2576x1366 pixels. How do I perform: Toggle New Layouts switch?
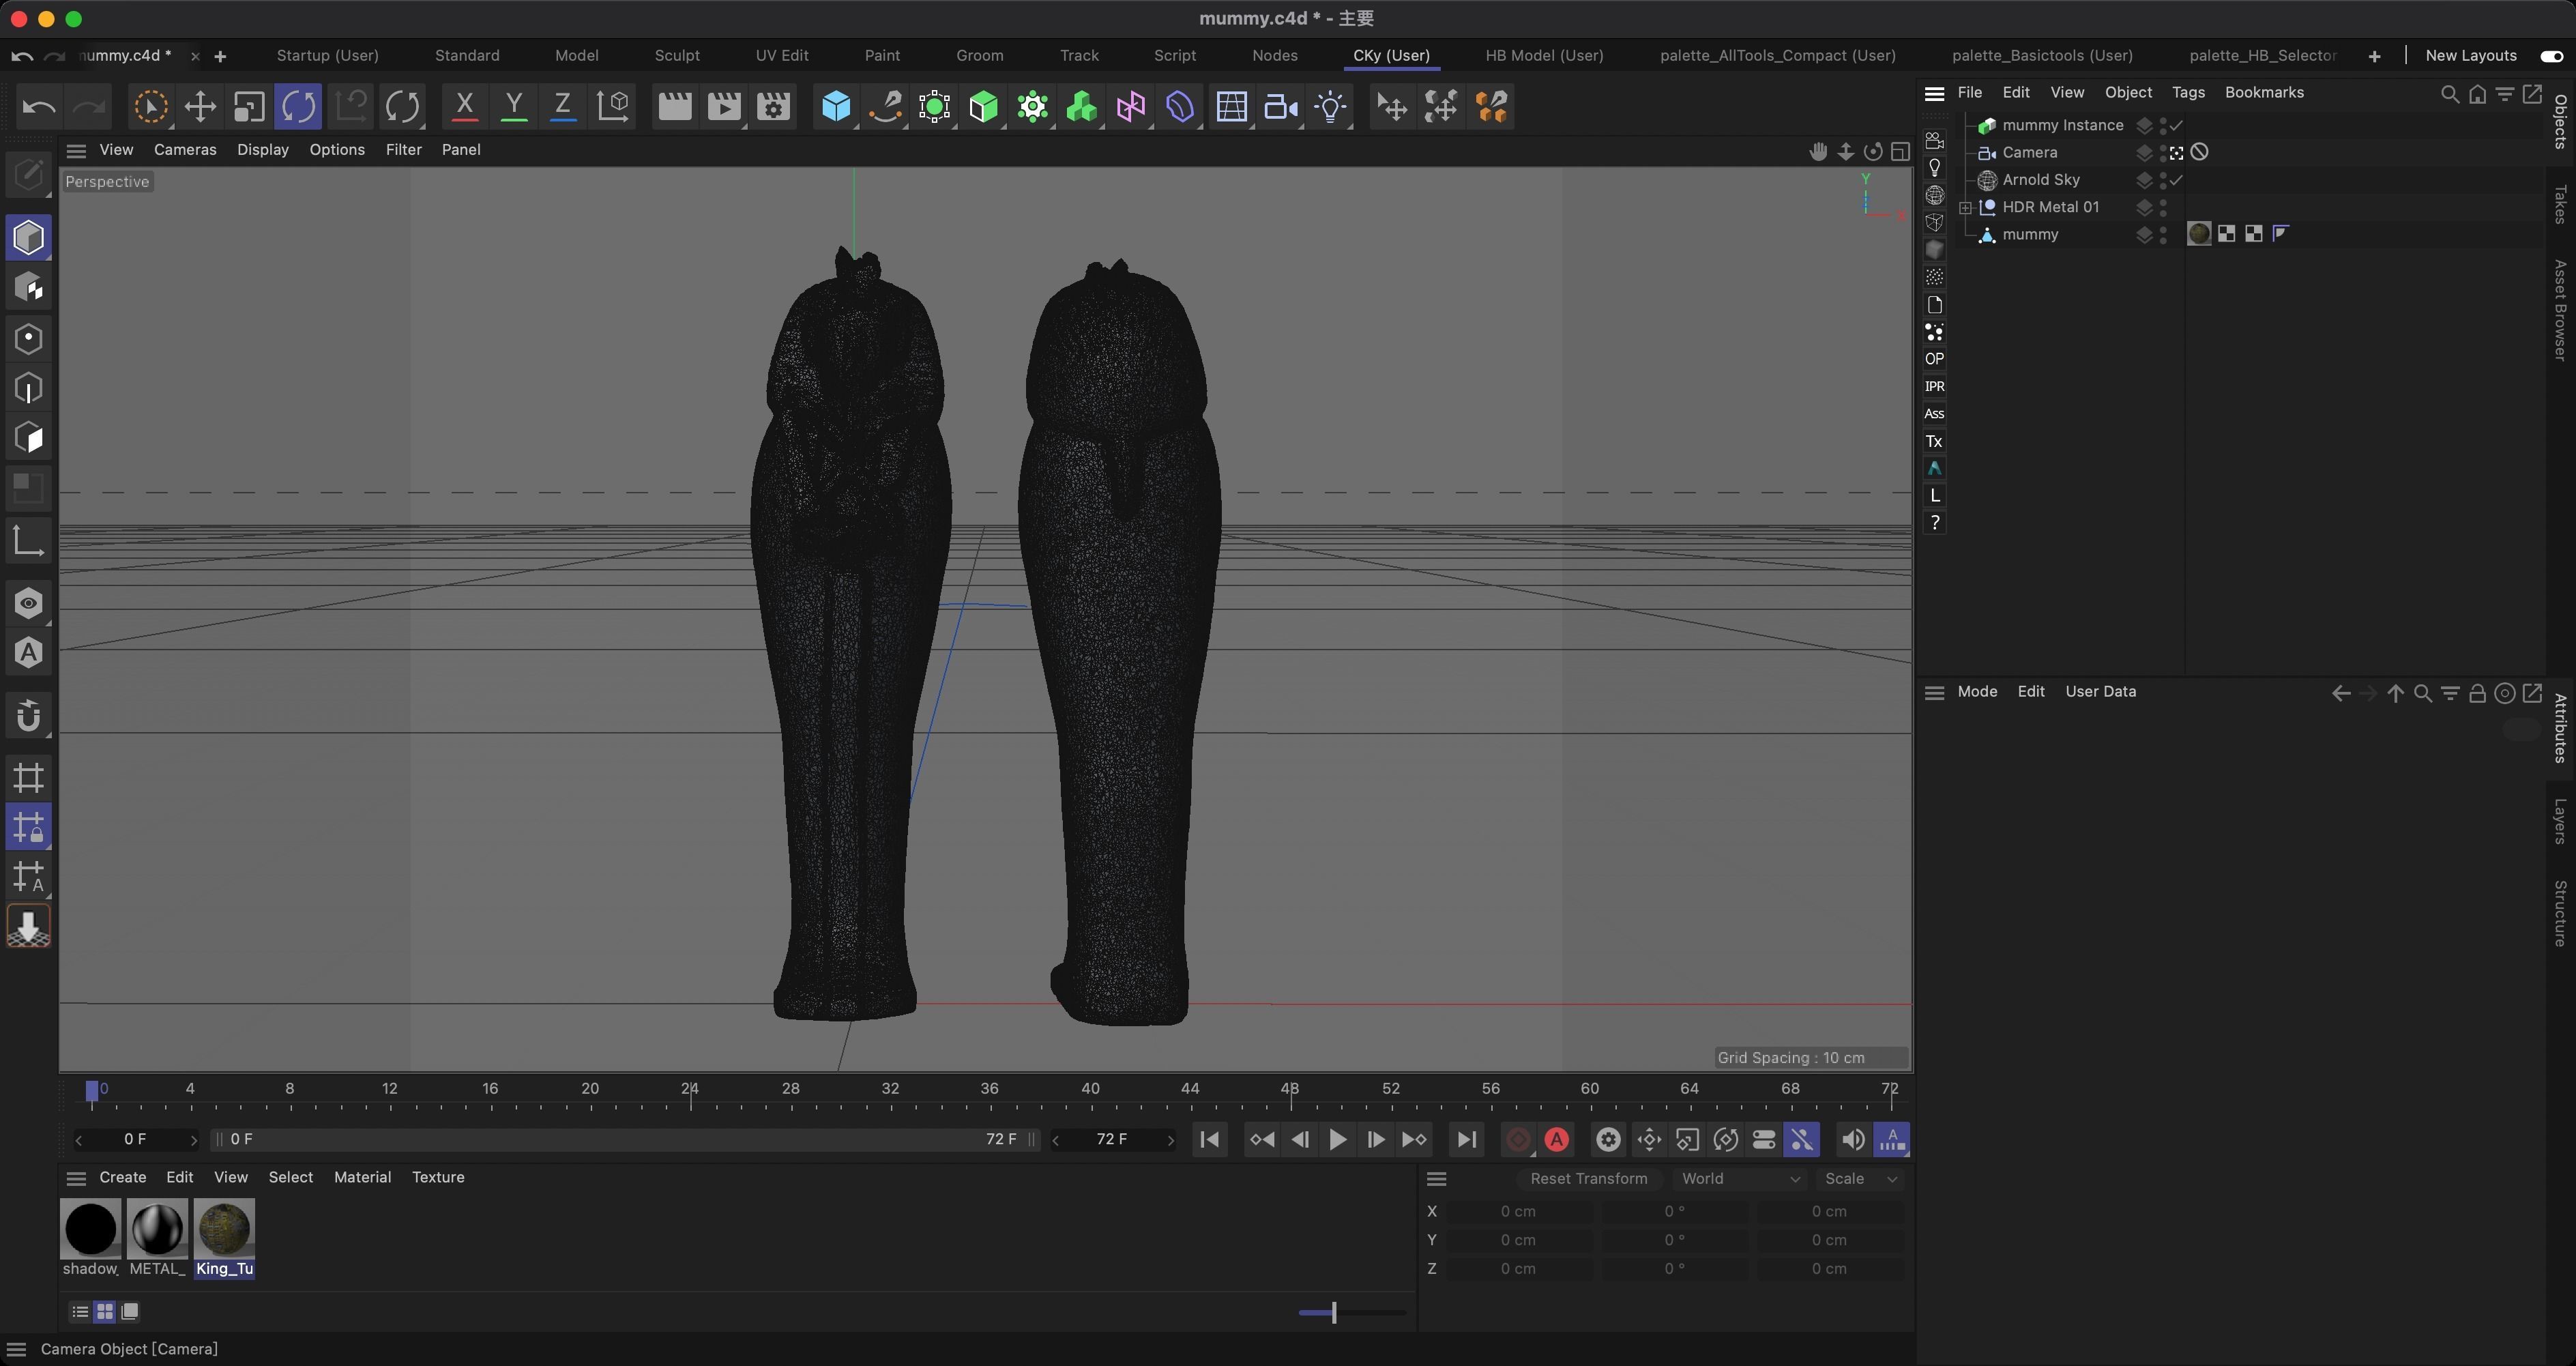[2552, 56]
